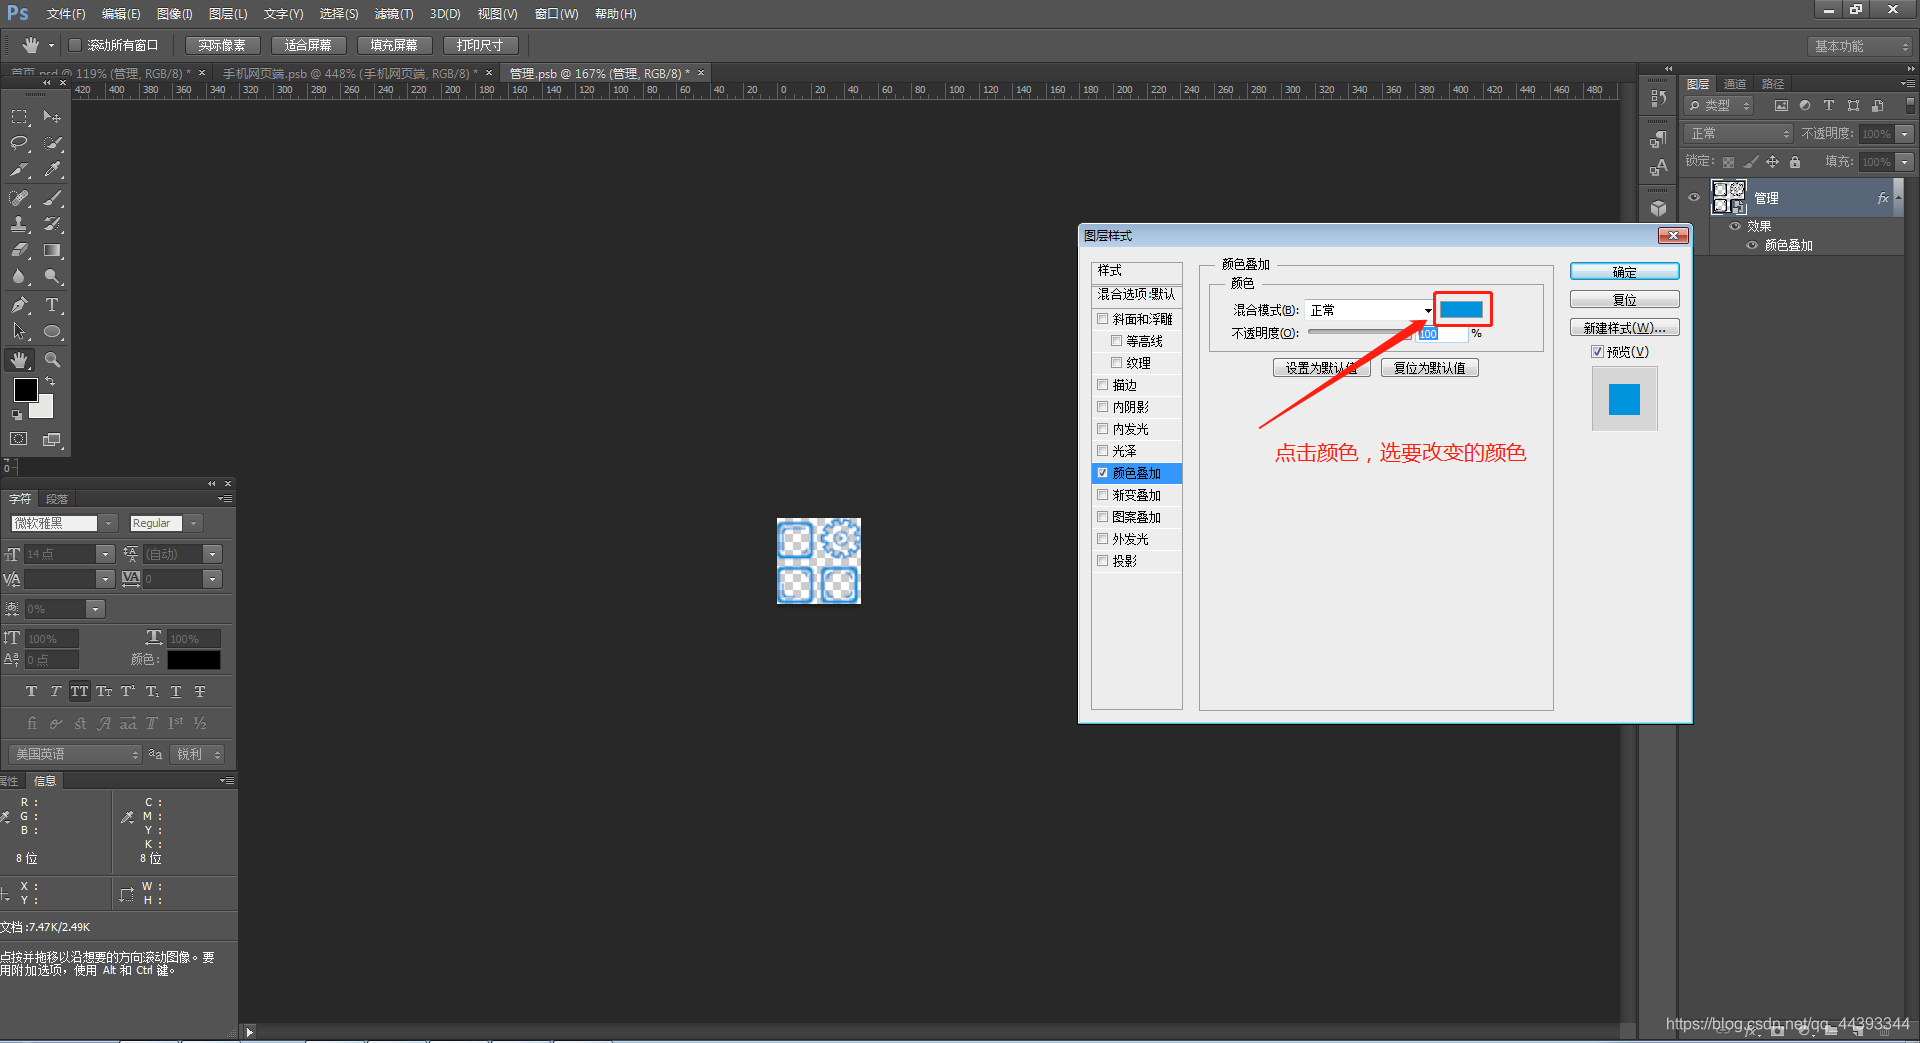The width and height of the screenshot is (1920, 1043).
Task: Select the Zoom tool in toolbox
Action: (53, 360)
